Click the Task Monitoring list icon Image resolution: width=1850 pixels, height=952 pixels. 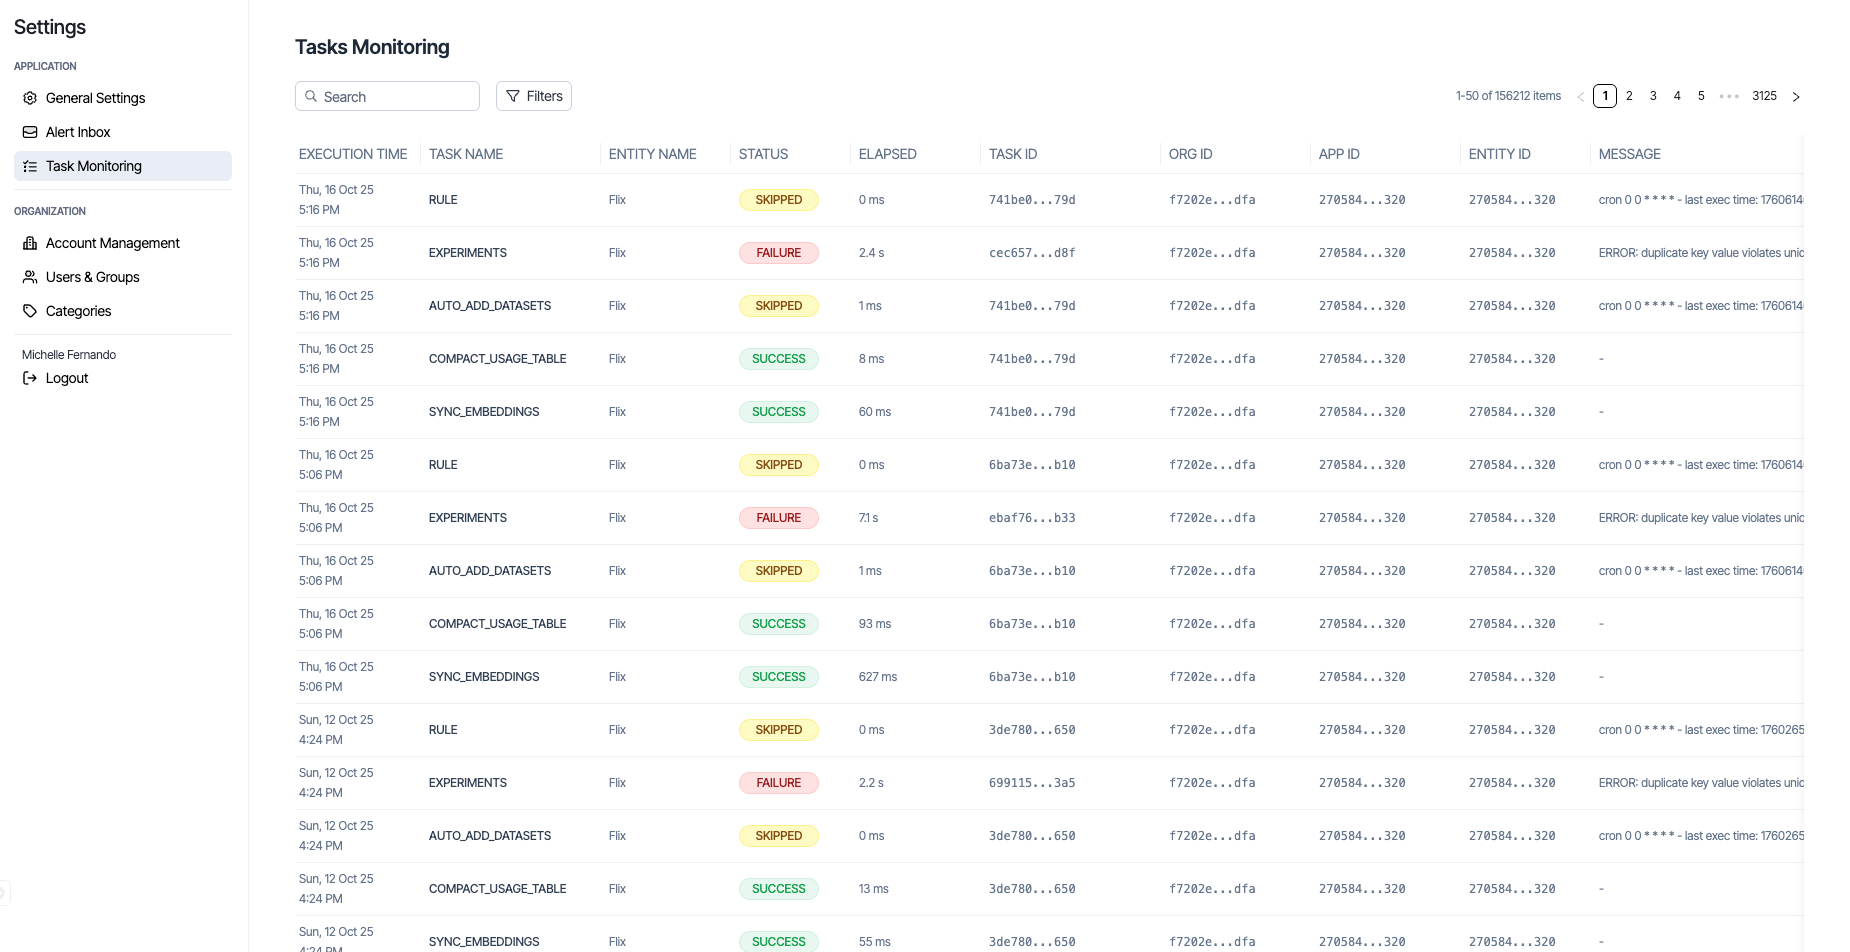(x=30, y=166)
